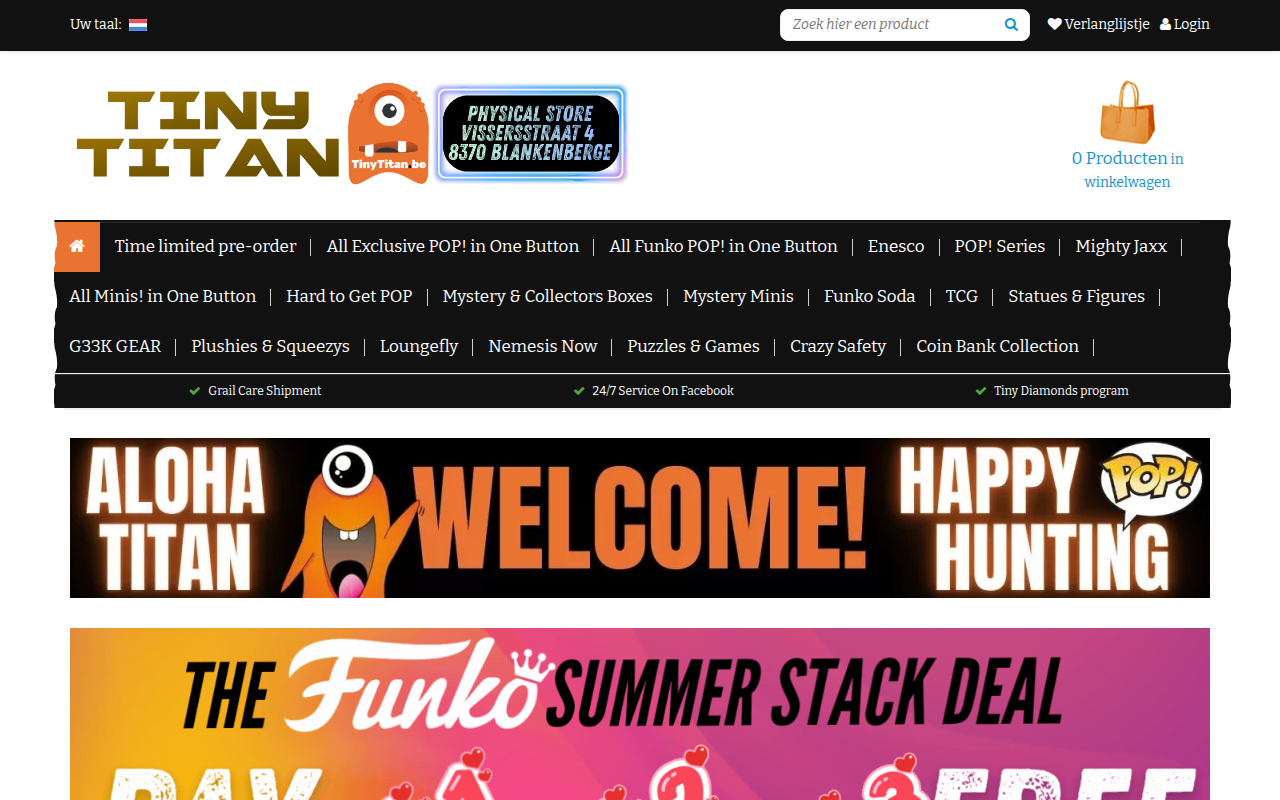Click Tiny Diamonds program text
The height and width of the screenshot is (800, 1280).
click(1061, 391)
